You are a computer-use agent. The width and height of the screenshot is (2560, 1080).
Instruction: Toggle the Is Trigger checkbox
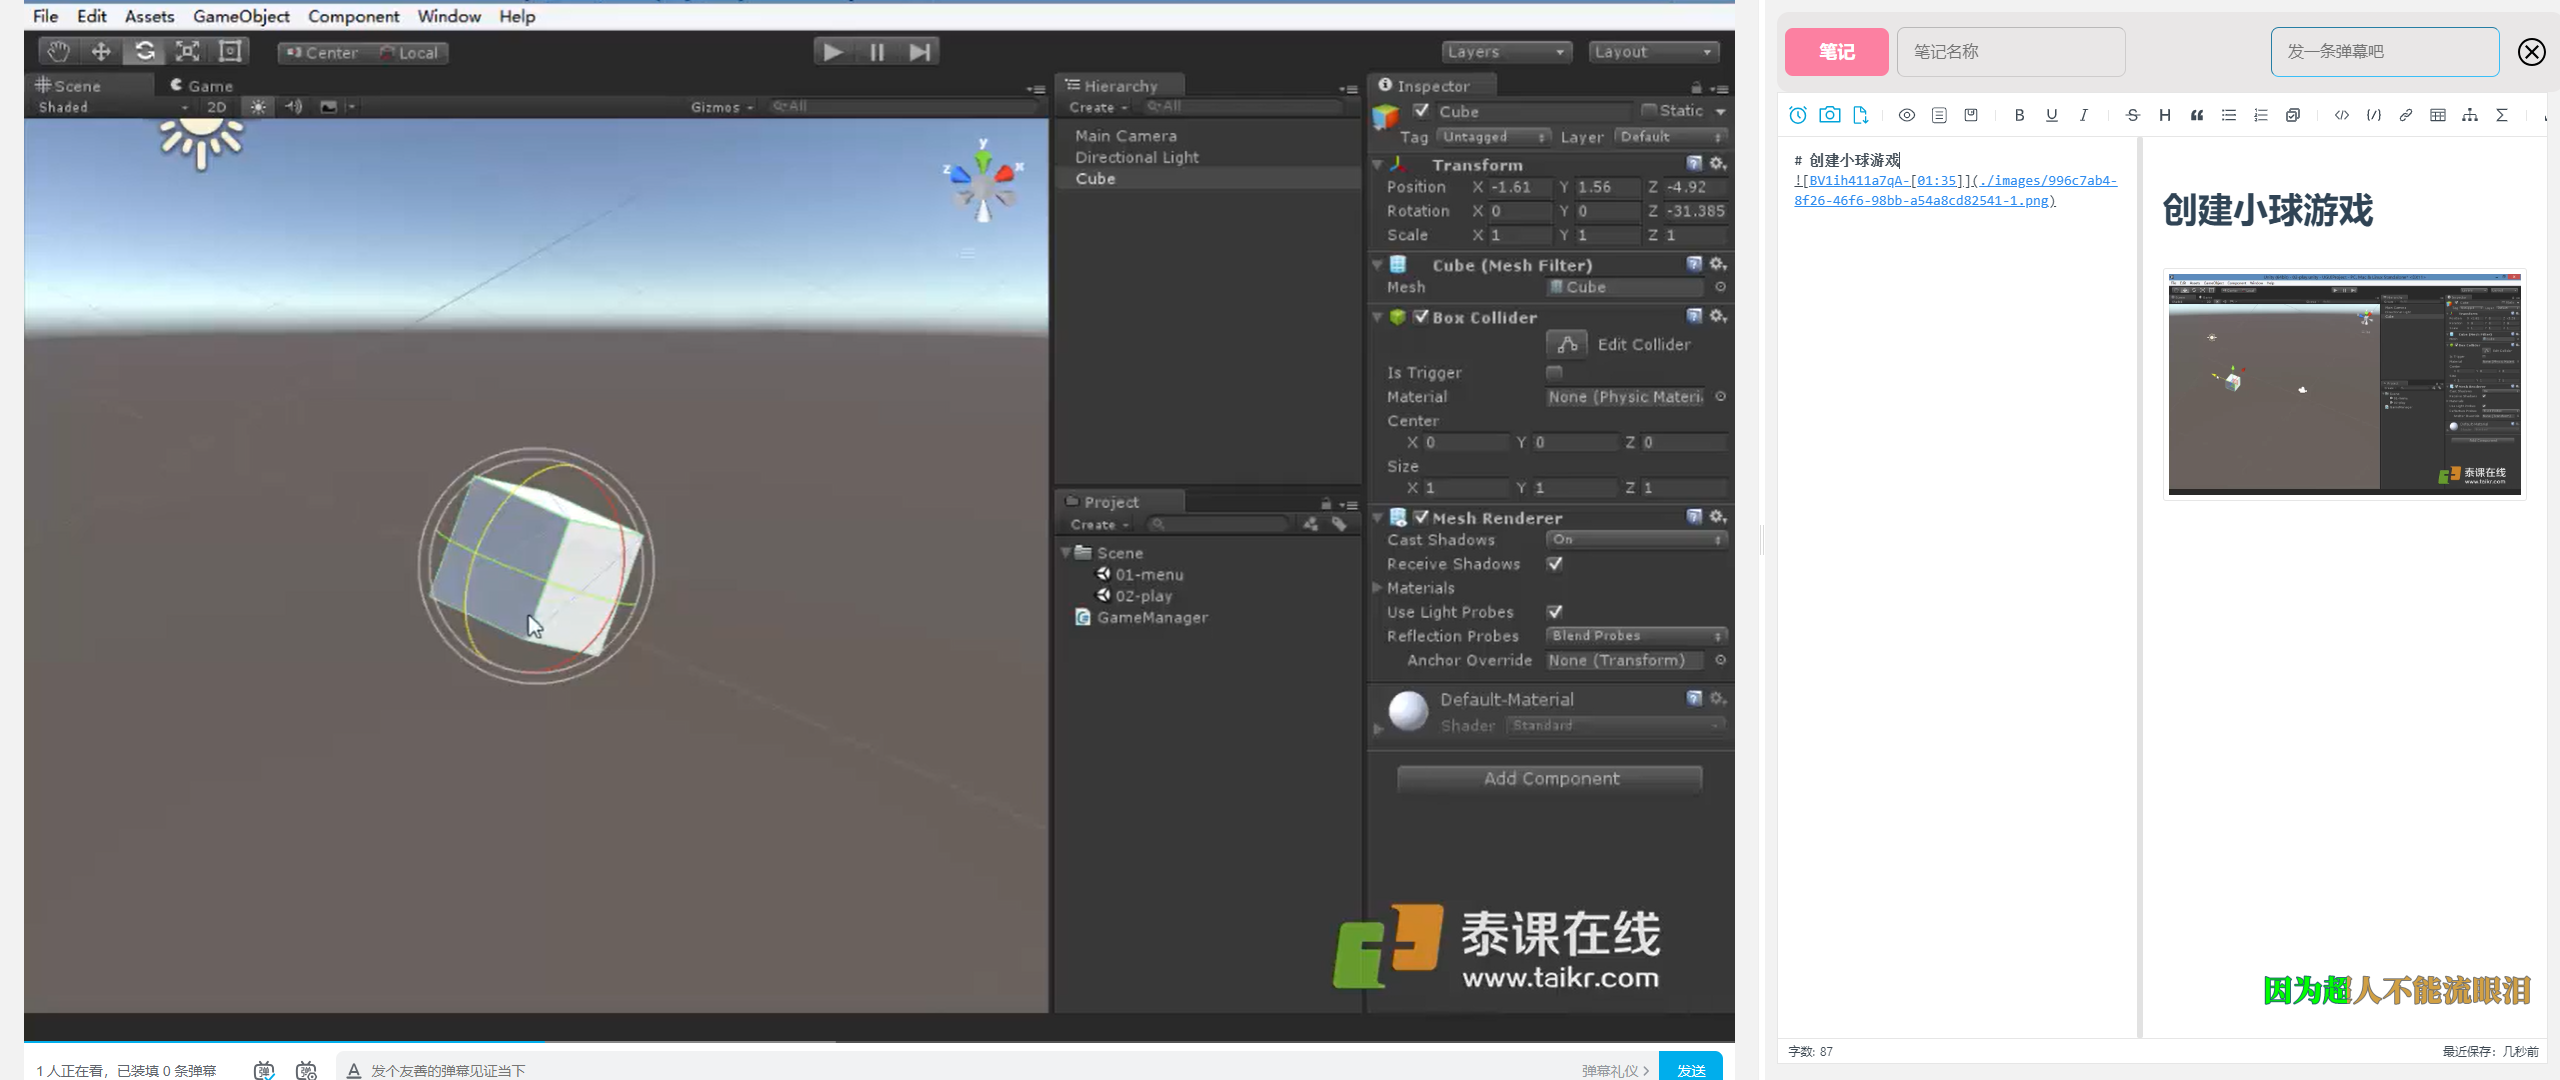click(1554, 372)
